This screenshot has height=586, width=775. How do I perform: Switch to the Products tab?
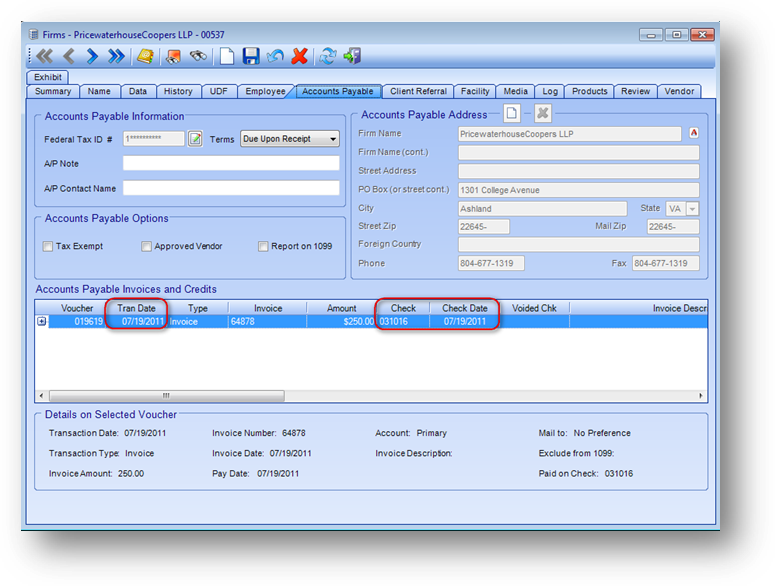coord(590,91)
